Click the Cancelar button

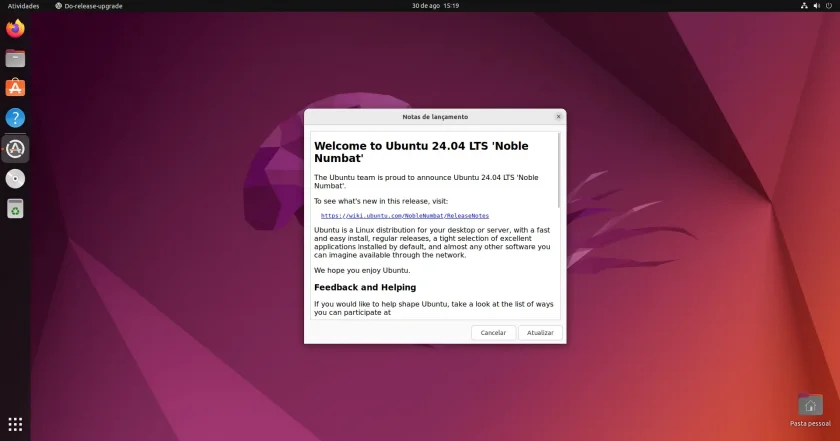pos(493,333)
